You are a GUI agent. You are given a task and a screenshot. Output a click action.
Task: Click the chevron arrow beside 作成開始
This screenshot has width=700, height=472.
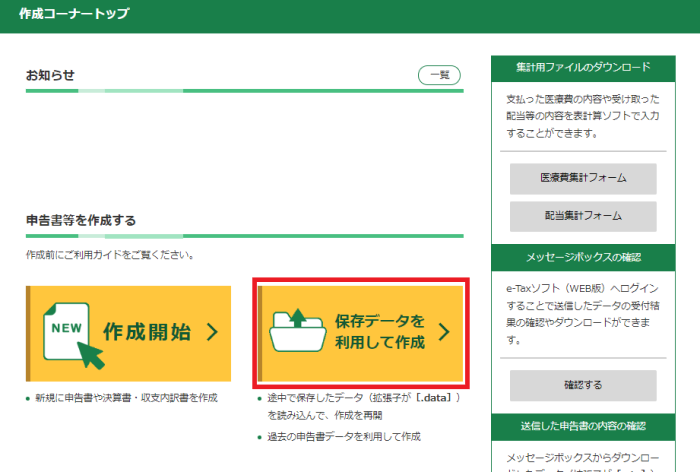click(x=212, y=333)
